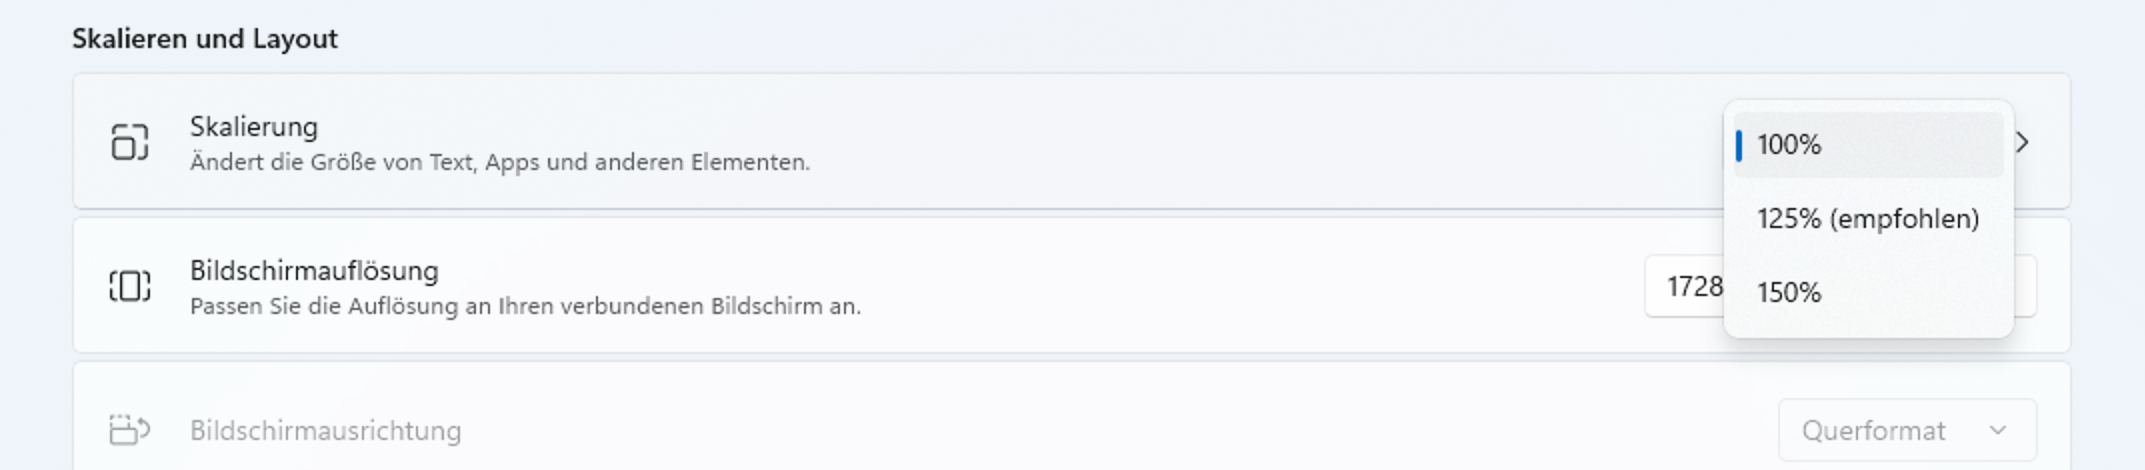Choose 125% (empfohlen) from the scaling list
This screenshot has height=470, width=2145.
tap(1867, 219)
